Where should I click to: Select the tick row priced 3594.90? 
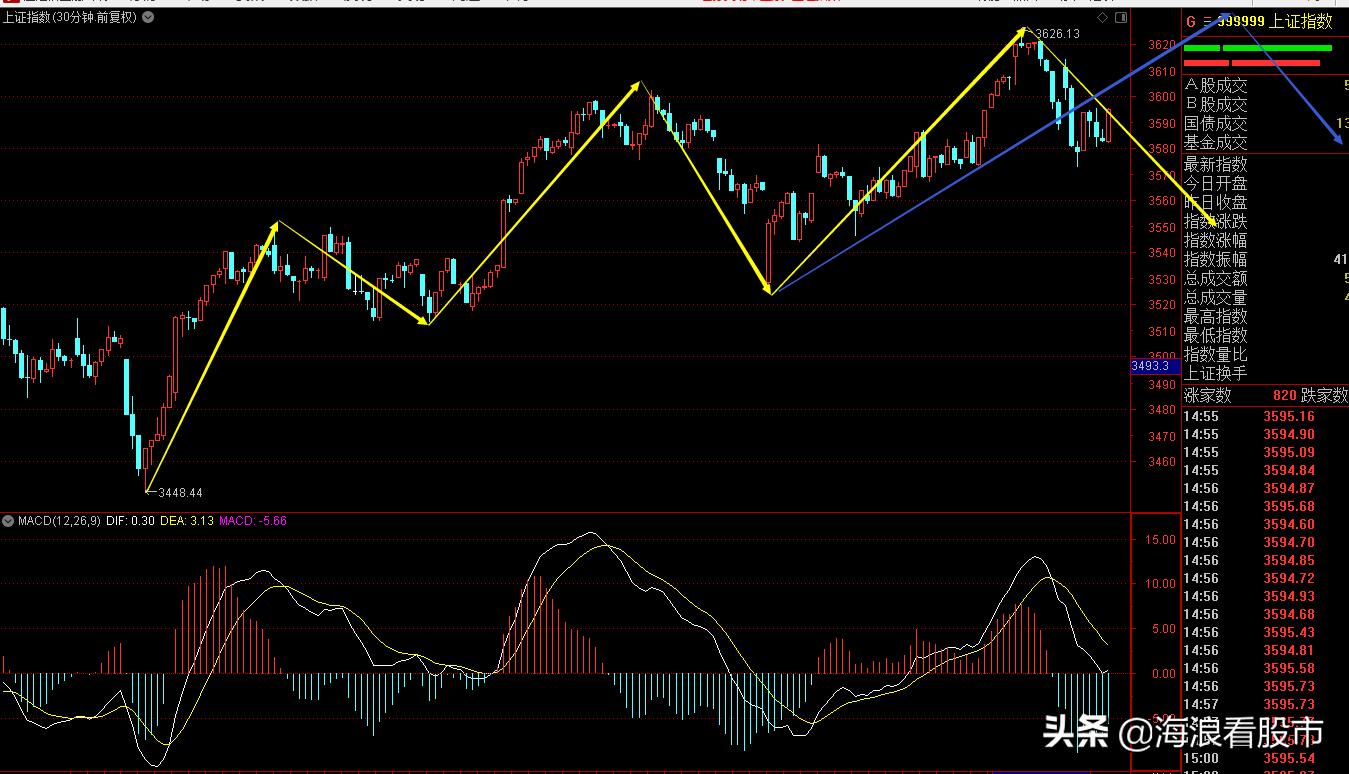[x=1266, y=434]
